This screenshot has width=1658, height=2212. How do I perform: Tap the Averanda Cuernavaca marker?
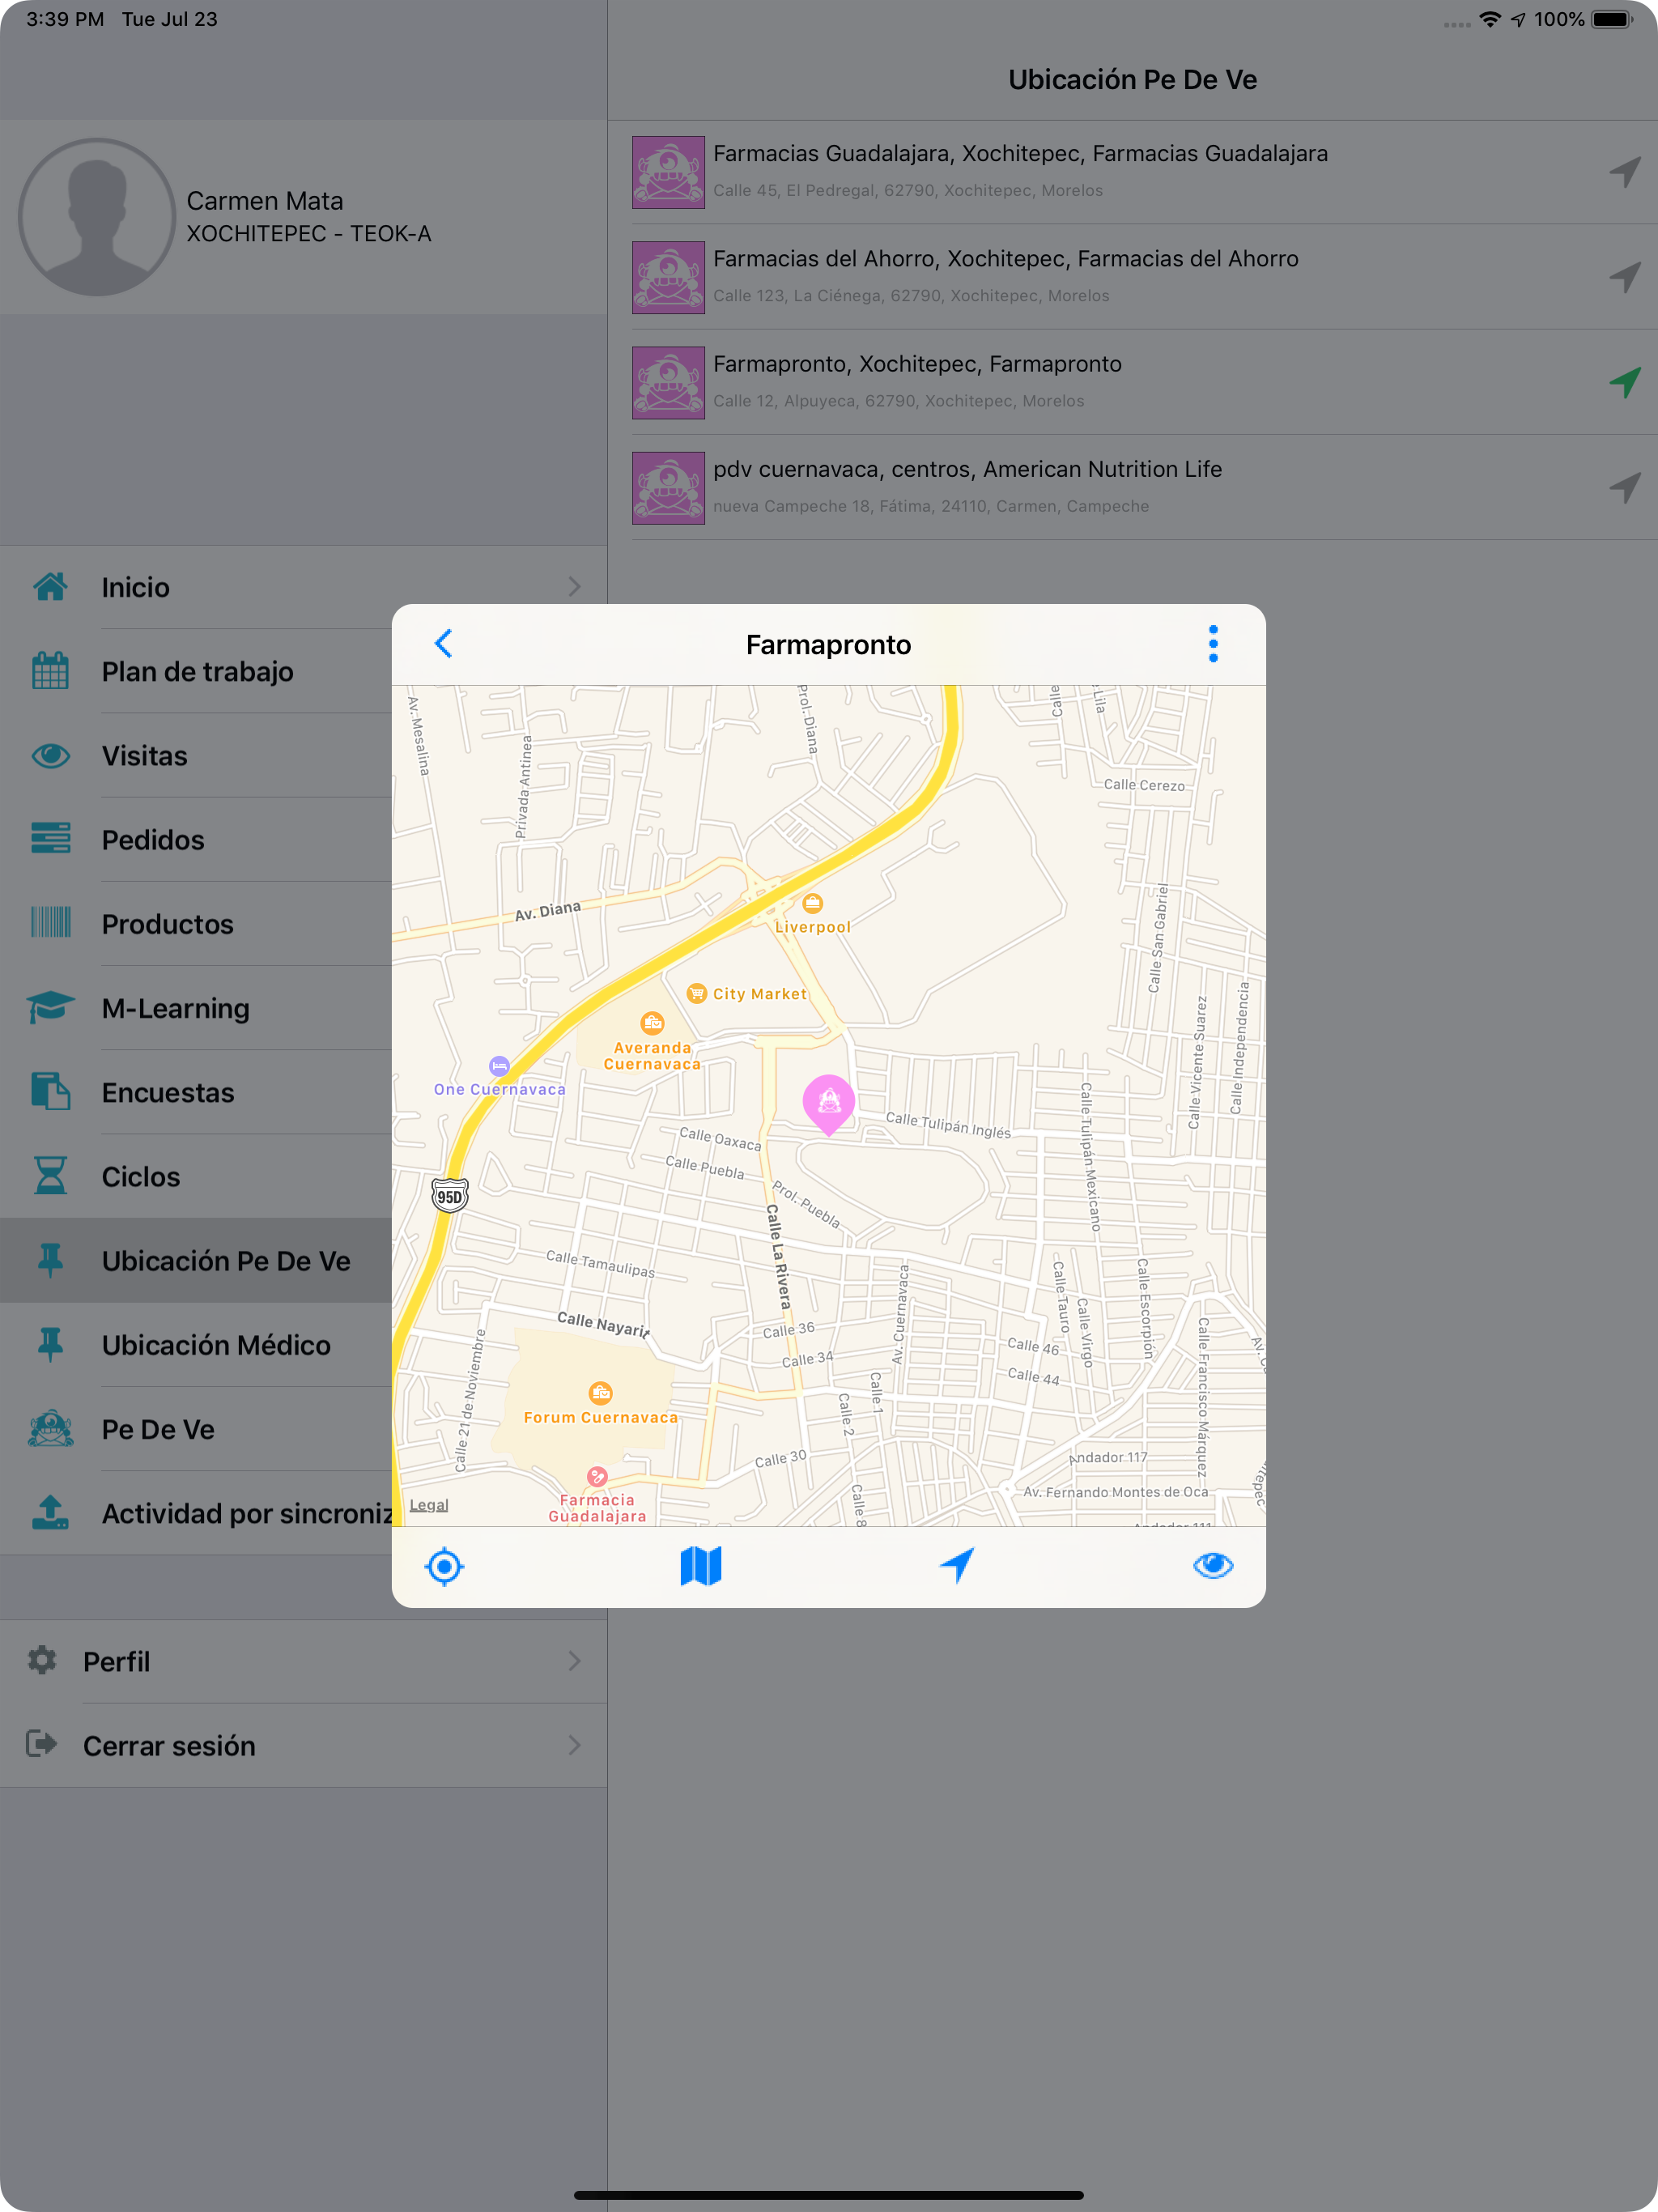(x=652, y=1023)
